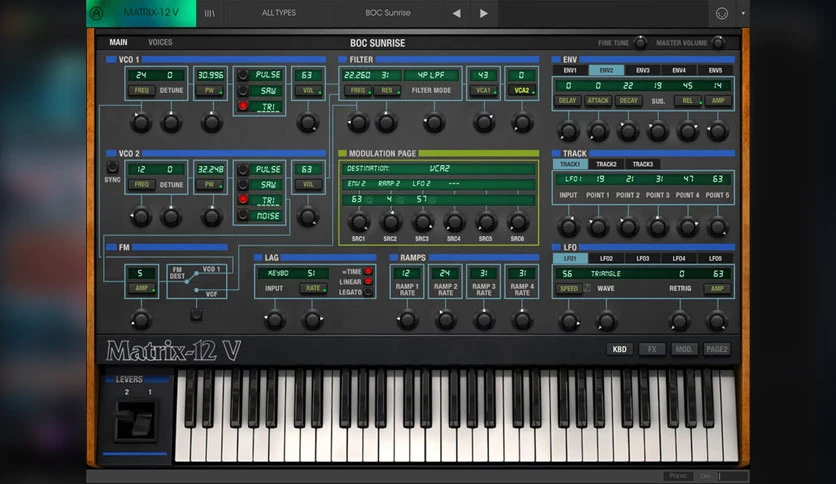Open the ENV 2 modulation source slot
The height and width of the screenshot is (484, 836).
tap(357, 184)
